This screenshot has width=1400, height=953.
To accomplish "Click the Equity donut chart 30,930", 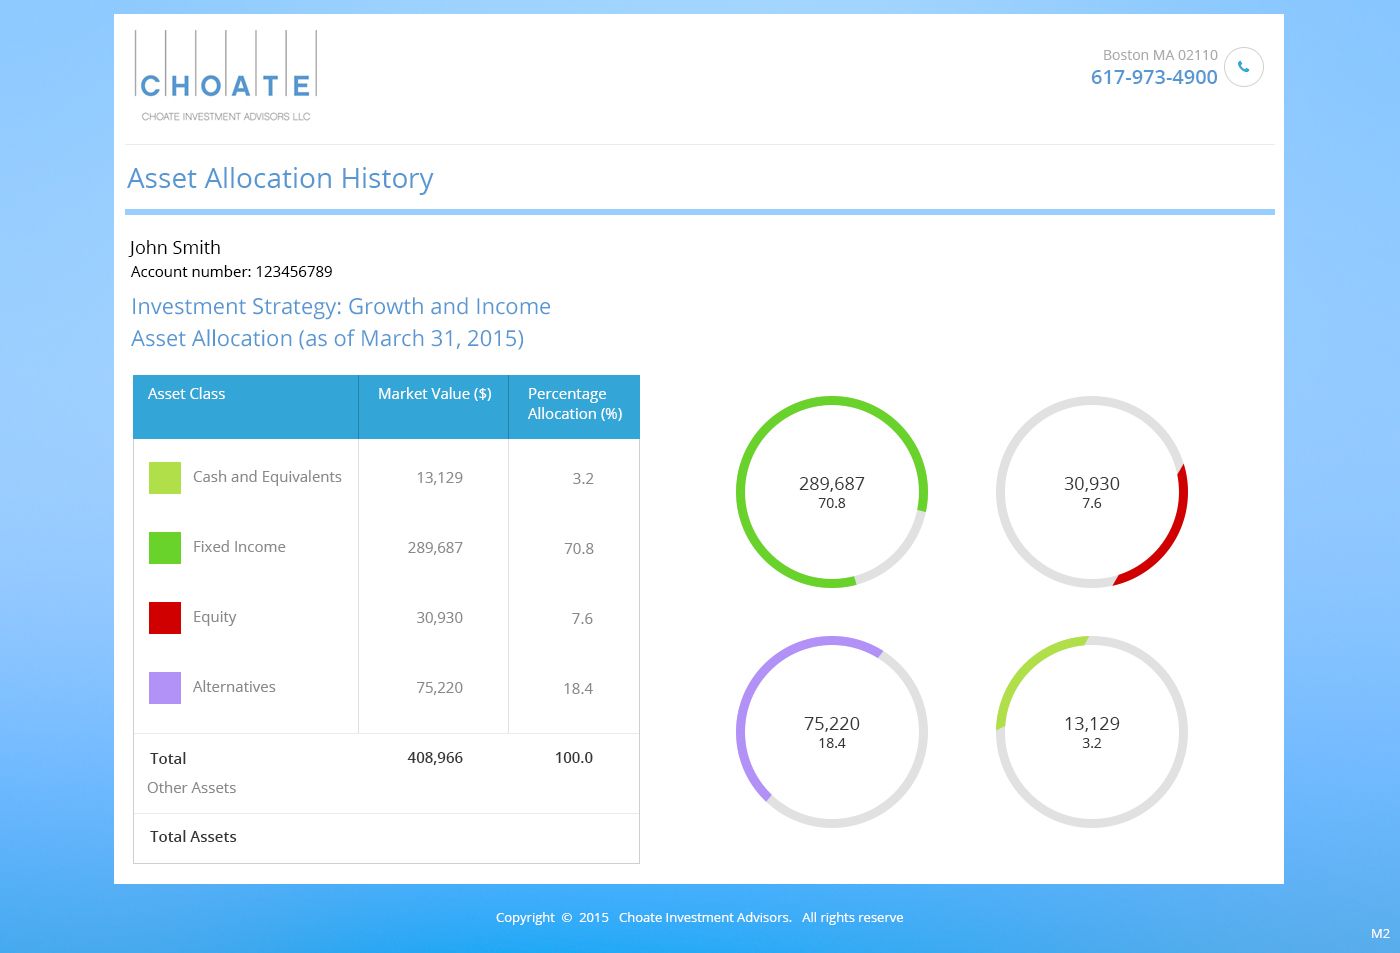I will (x=1092, y=492).
